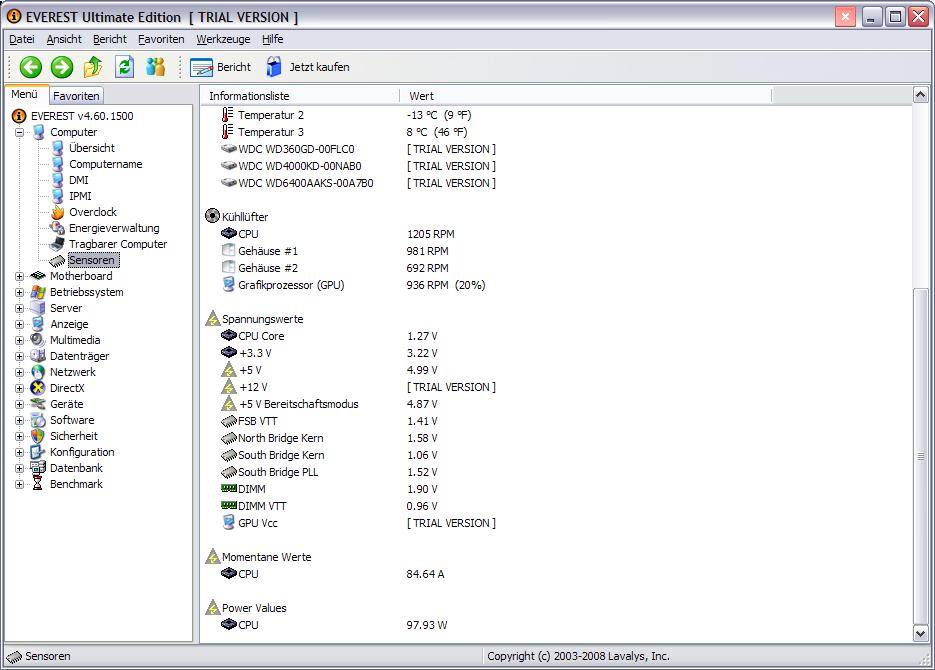Click the Konfiguration icon in tree

(x=38, y=452)
